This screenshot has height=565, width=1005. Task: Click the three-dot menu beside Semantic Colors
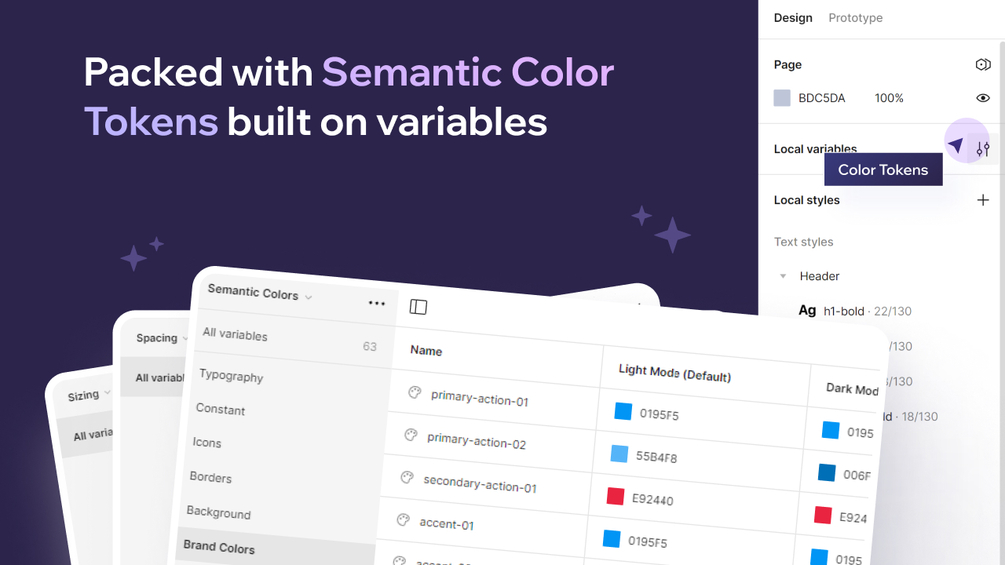point(377,303)
